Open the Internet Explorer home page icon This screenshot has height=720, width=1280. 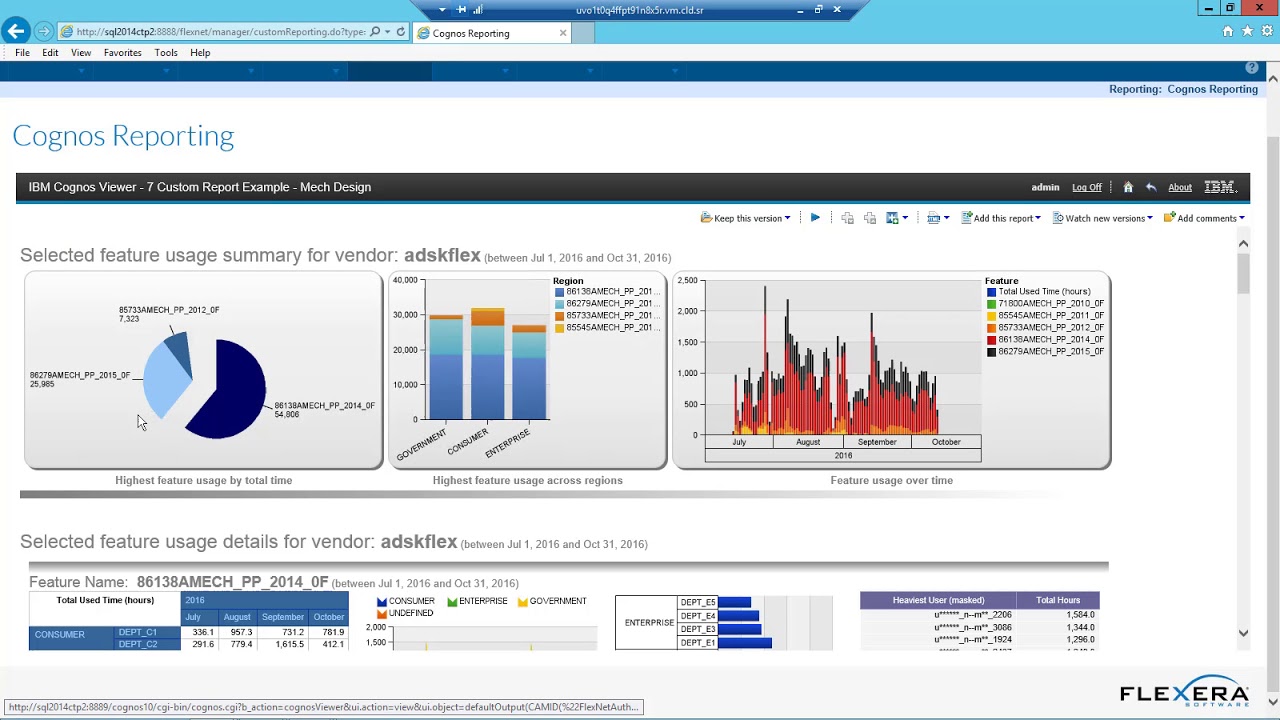(x=1228, y=31)
